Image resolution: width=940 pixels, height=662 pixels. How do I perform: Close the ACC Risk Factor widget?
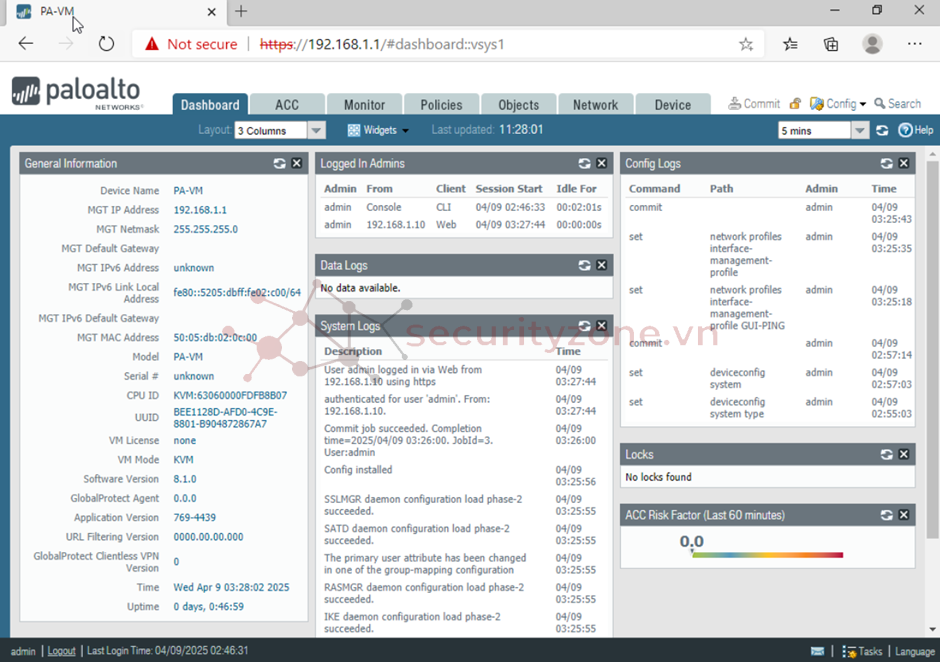904,515
